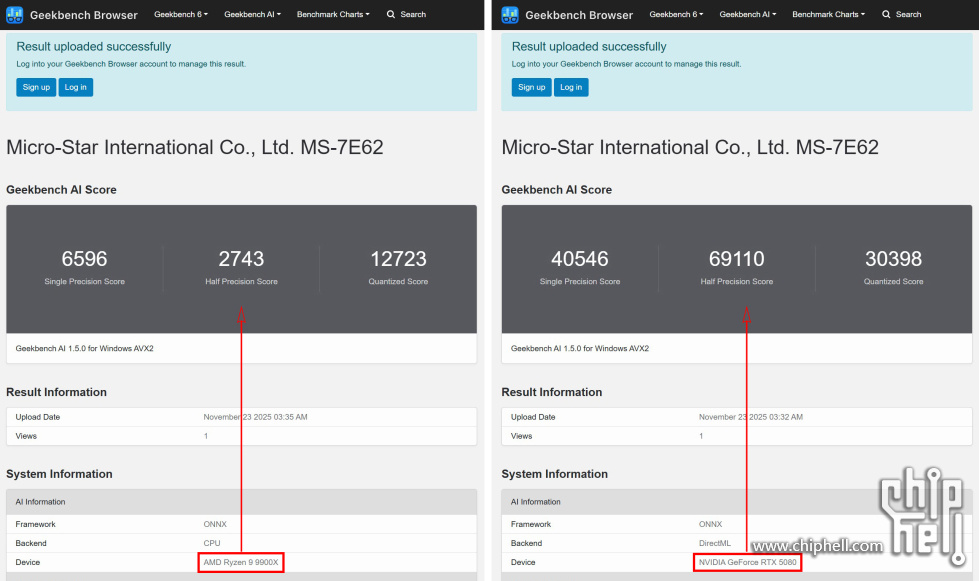Click Log in button on RTX 5080 page
979x581 pixels.
click(x=571, y=87)
